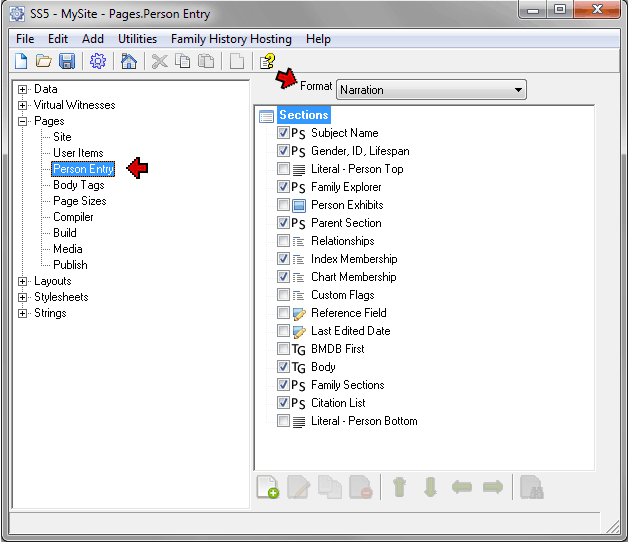629x543 pixels.
Task: Open the Family History Hosting menu
Action: coord(231,39)
